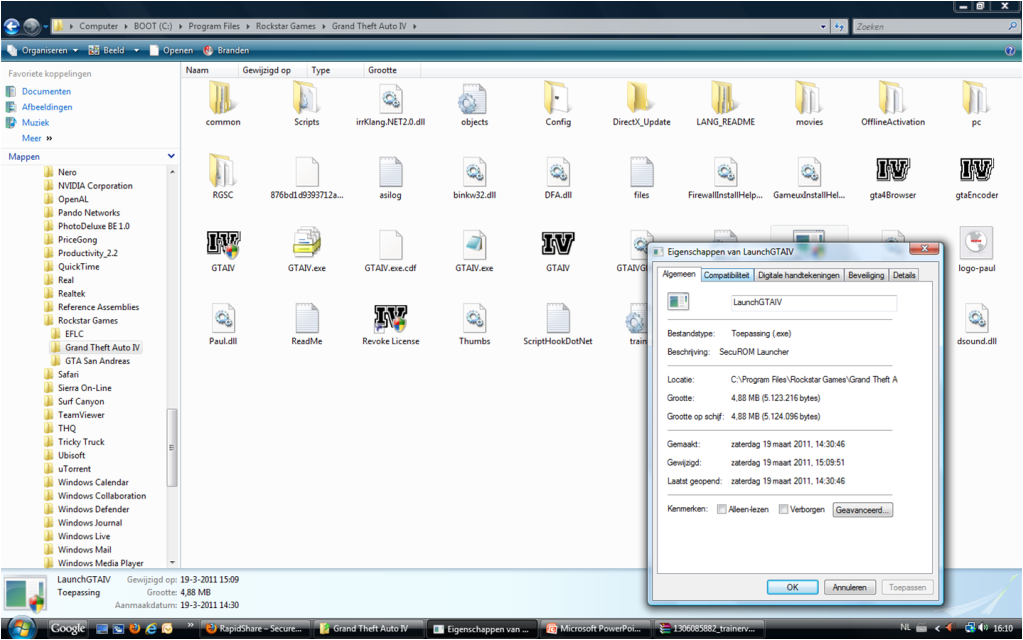Open the volume control in the system tray

(983, 628)
